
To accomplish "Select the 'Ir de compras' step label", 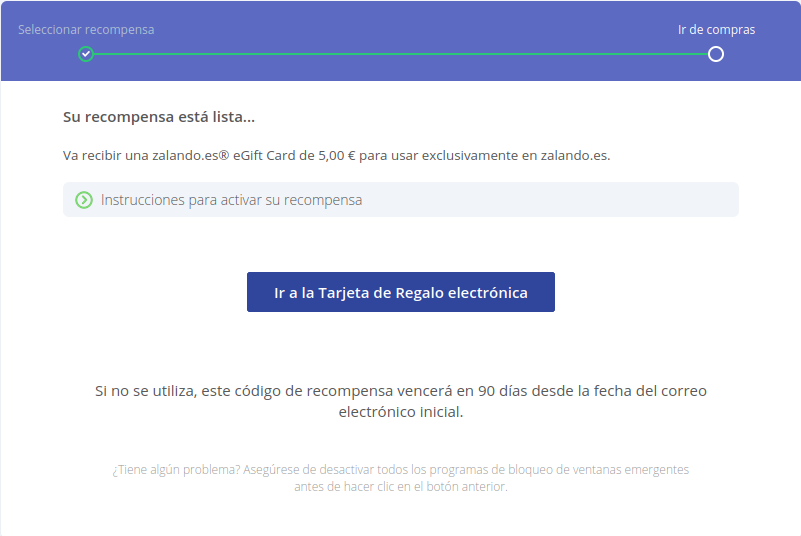I will pos(716,30).
